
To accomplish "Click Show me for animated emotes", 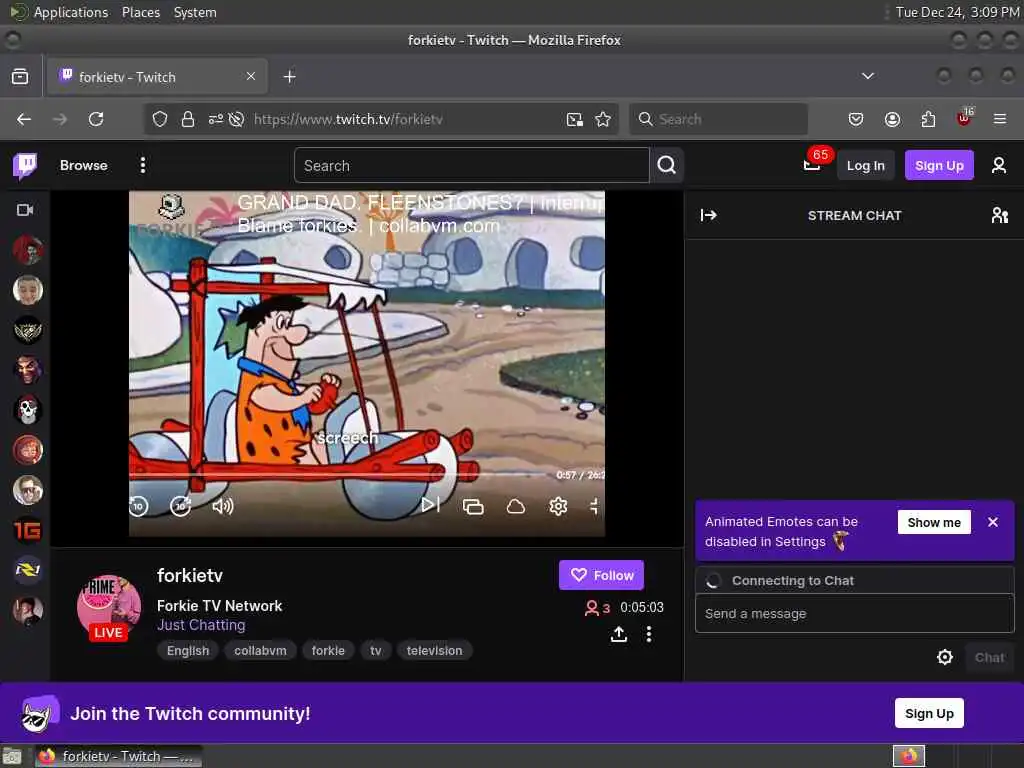I will point(934,522).
